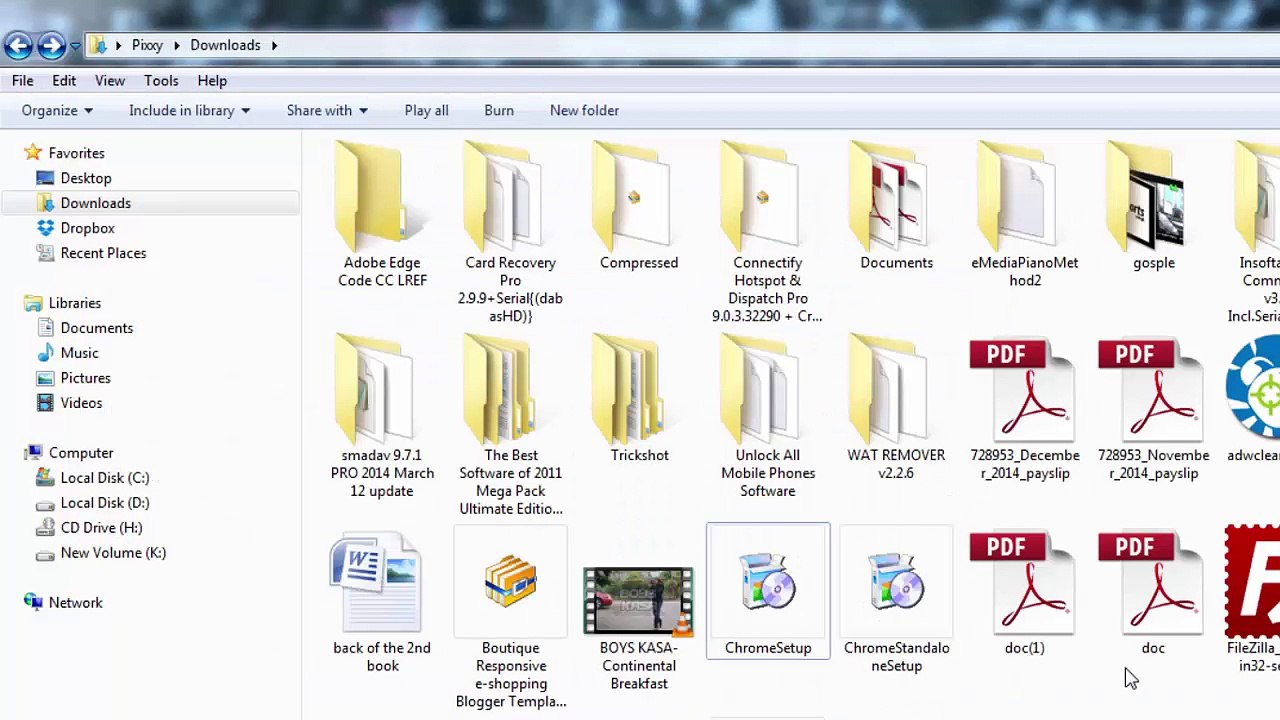This screenshot has height=720, width=1280.
Task: Open the Videos library
Action: tap(69, 403)
